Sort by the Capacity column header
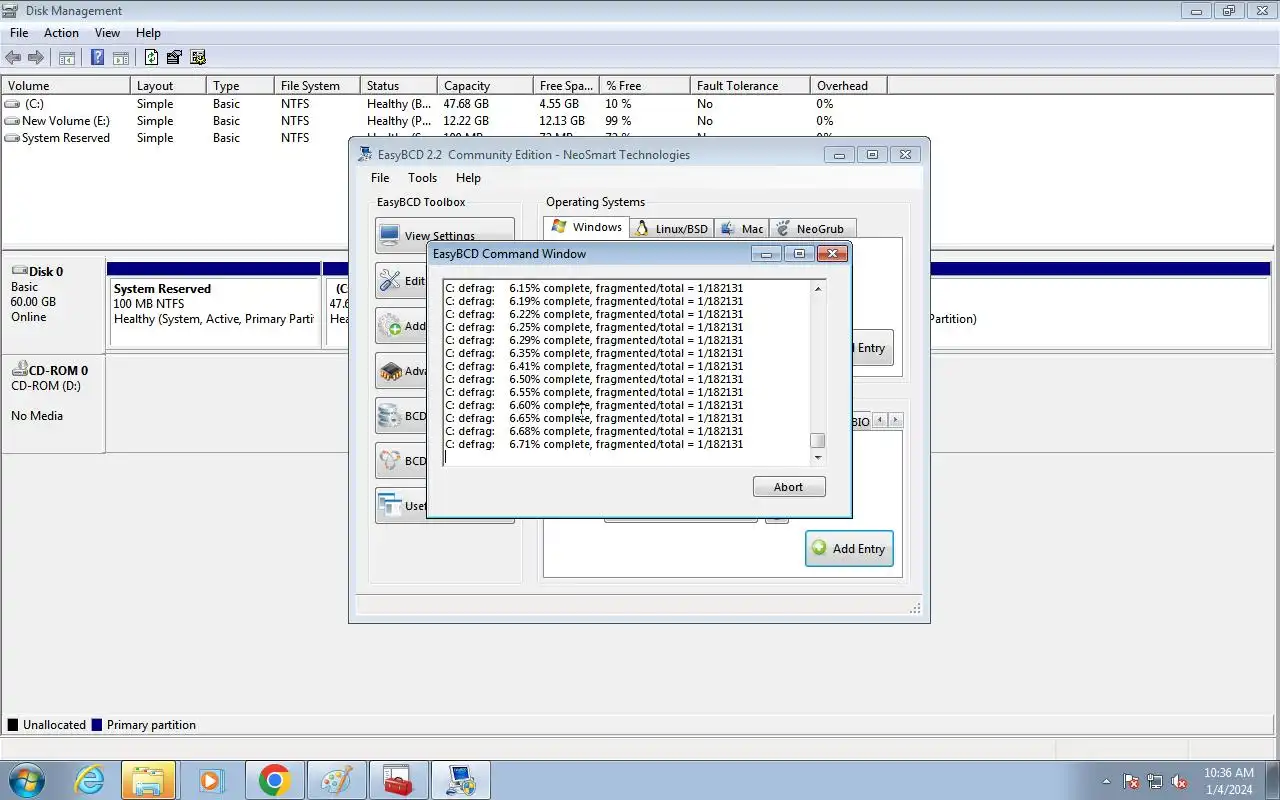 click(485, 86)
